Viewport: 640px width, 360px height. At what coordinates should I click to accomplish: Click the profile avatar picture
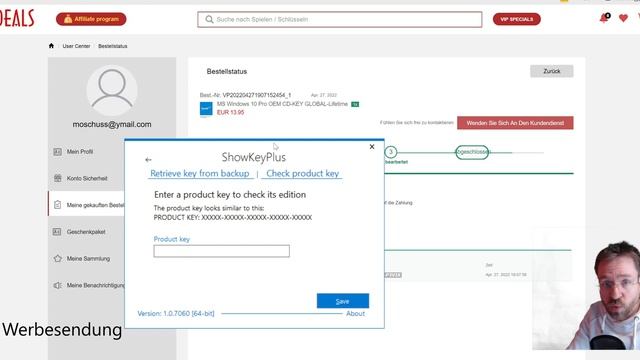(x=112, y=90)
